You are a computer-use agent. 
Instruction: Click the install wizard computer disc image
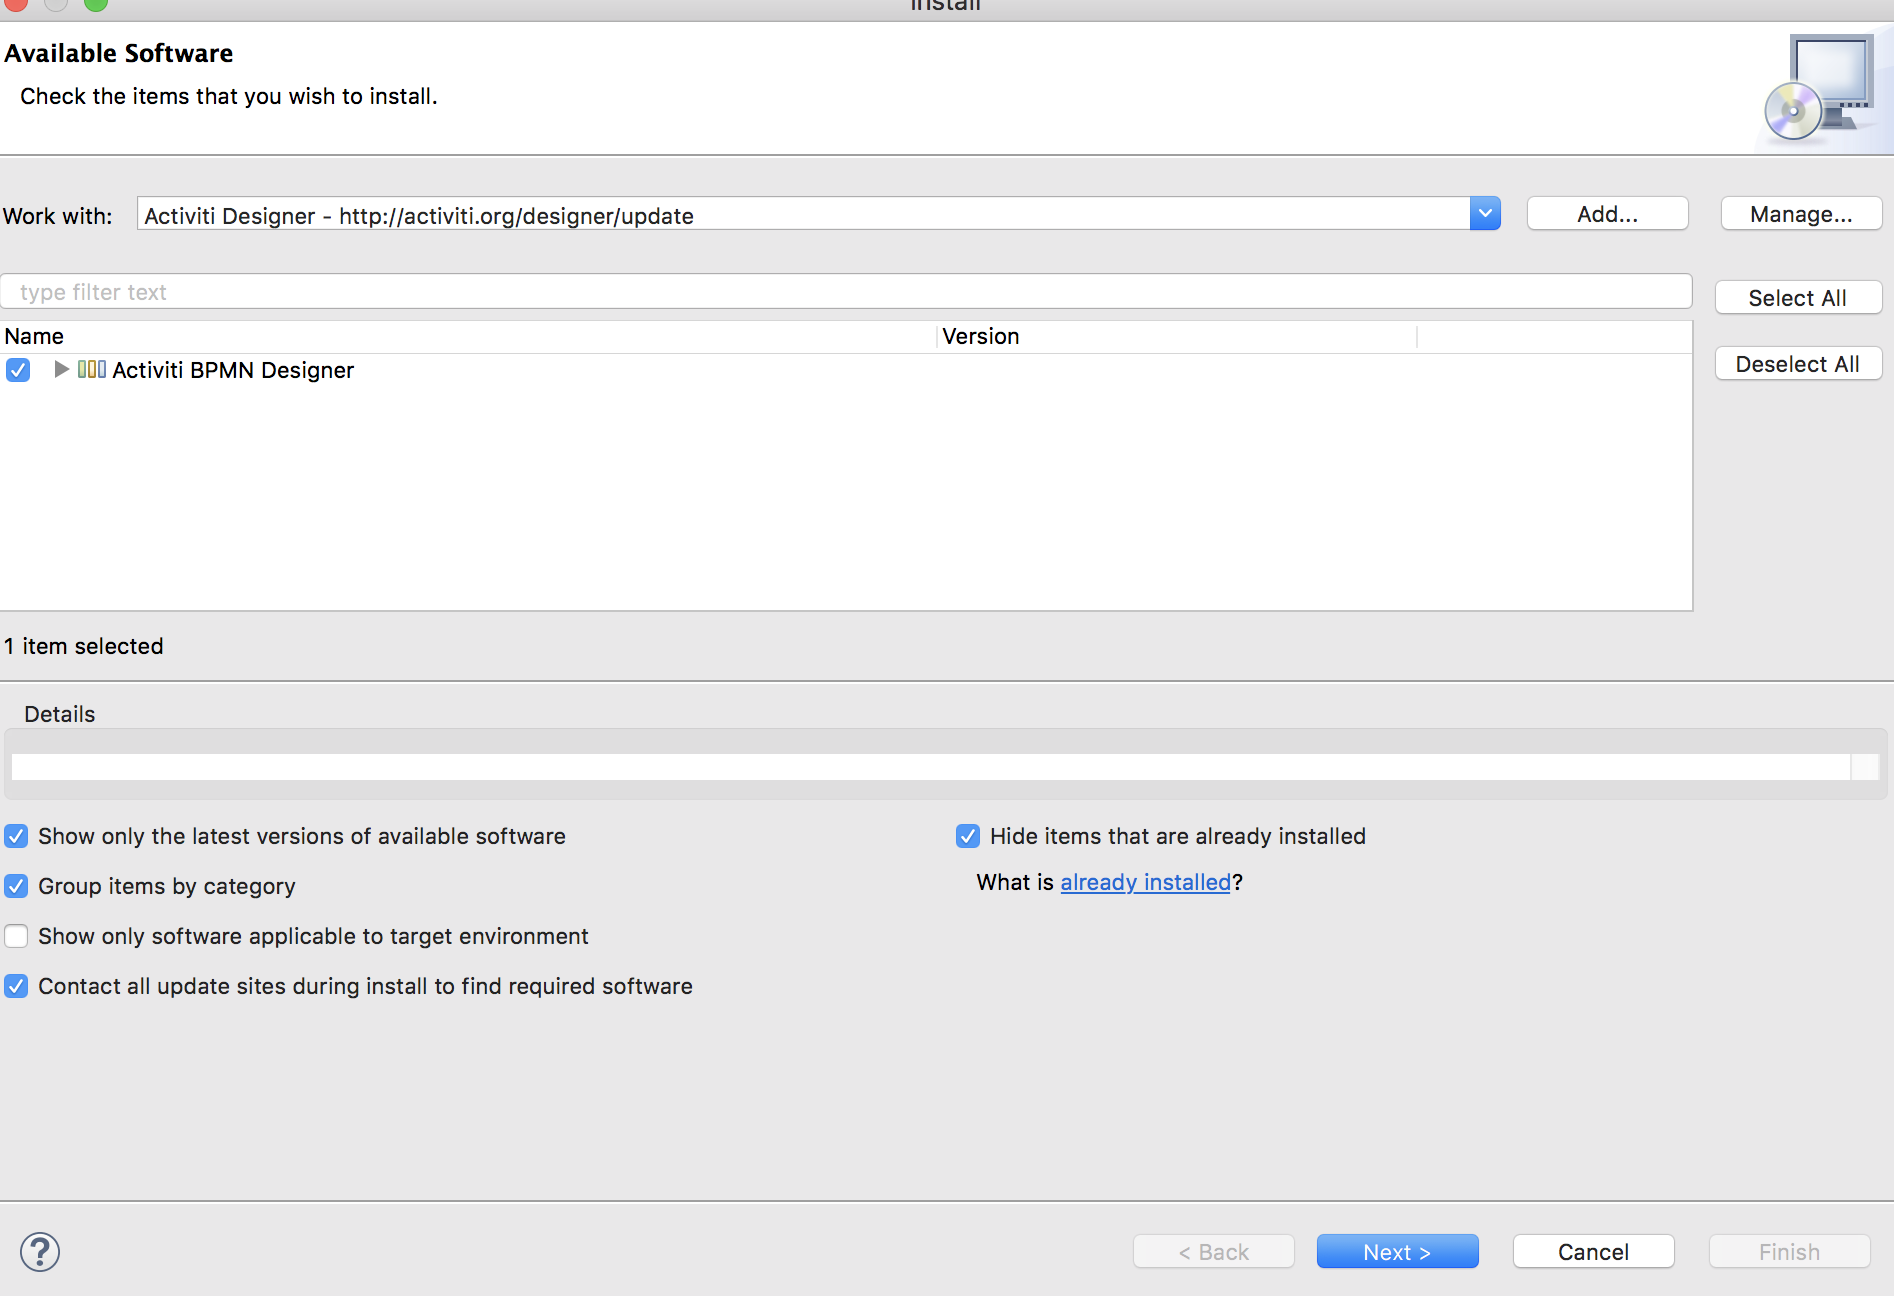(x=1818, y=88)
